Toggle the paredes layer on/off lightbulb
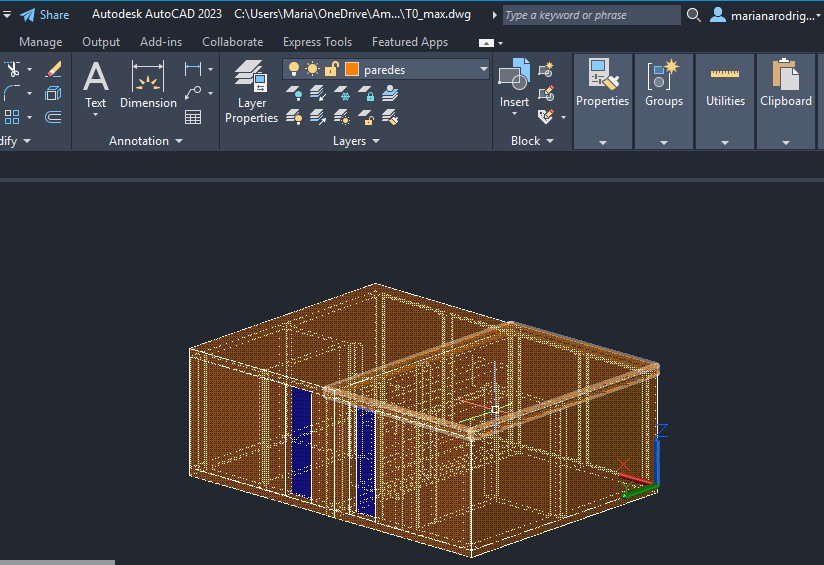This screenshot has height=565, width=824. (294, 69)
